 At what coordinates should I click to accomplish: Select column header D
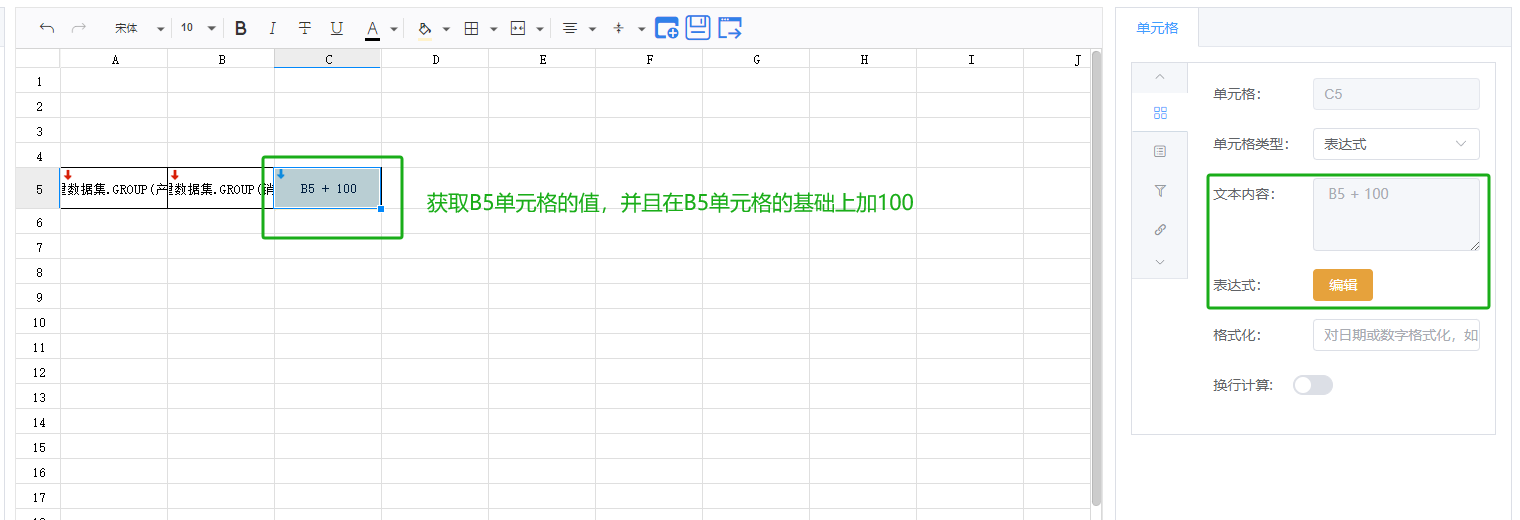pos(435,60)
